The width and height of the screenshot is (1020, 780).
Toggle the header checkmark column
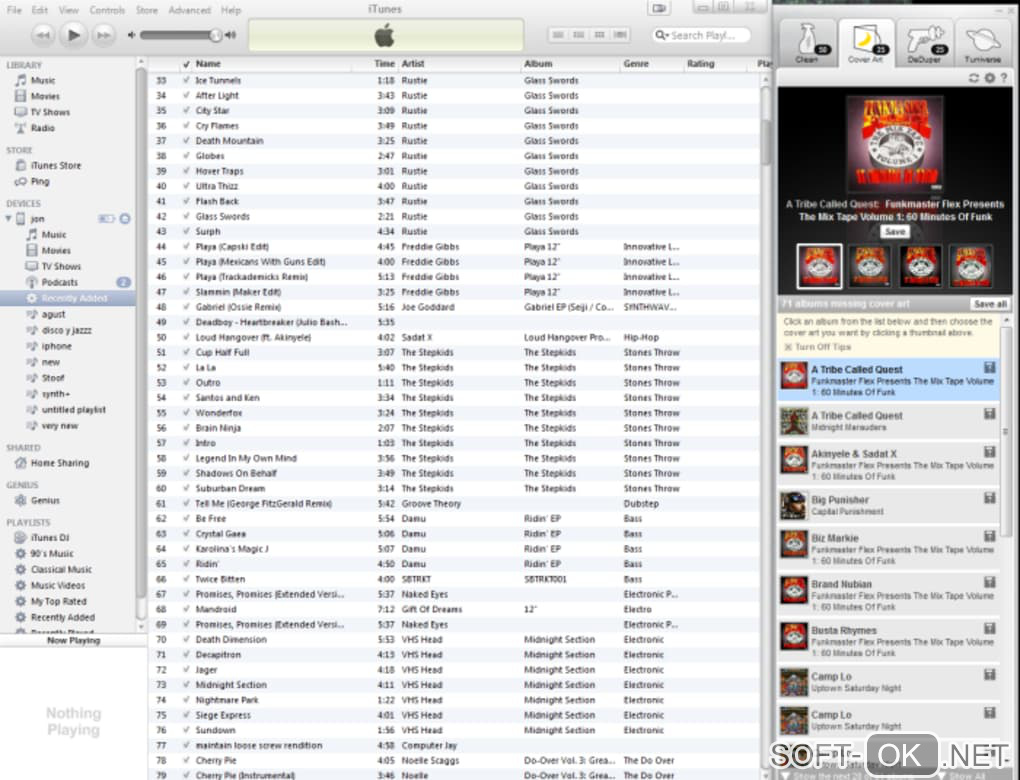(x=187, y=64)
